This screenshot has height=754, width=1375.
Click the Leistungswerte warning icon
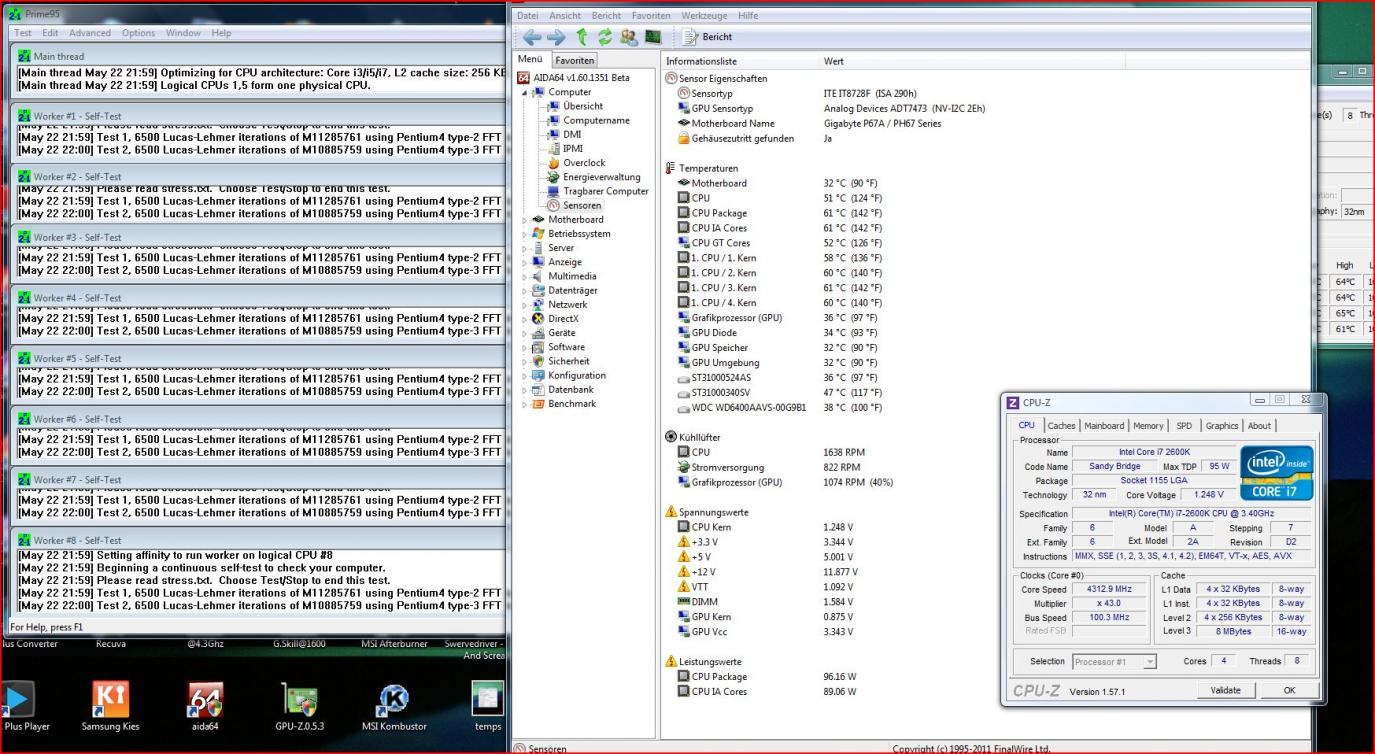click(x=671, y=662)
